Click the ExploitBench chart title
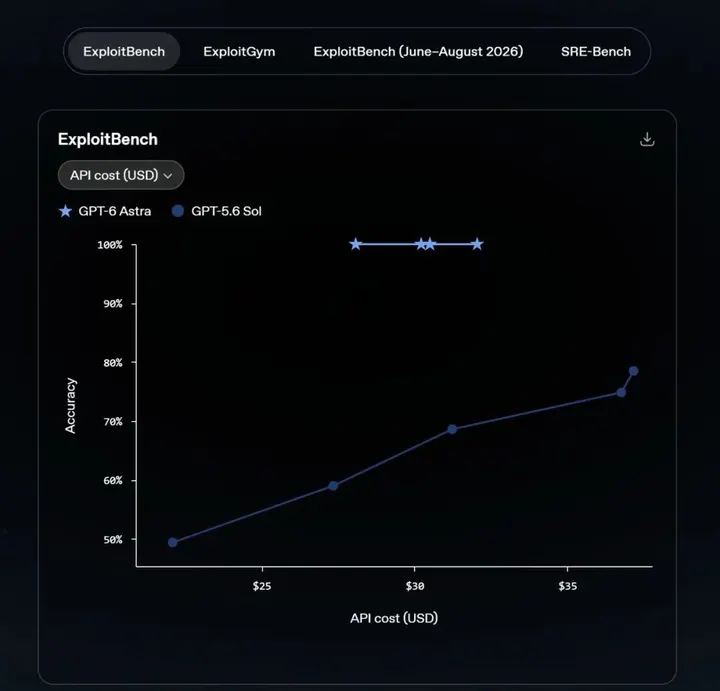Screen dimensions: 720x691 coord(108,139)
